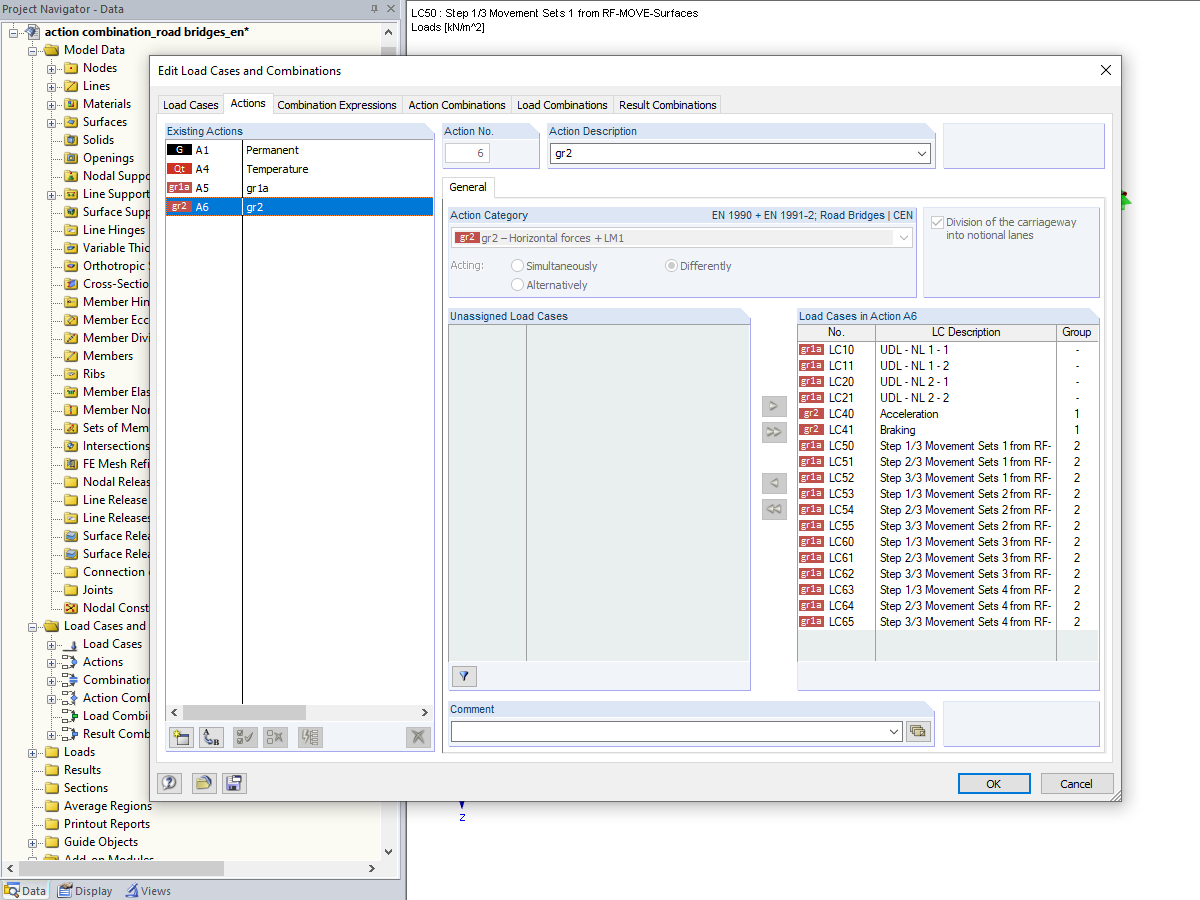The width and height of the screenshot is (1200, 900).
Task: Click the Ribs icon in Project Navigator
Action: click(x=71, y=374)
